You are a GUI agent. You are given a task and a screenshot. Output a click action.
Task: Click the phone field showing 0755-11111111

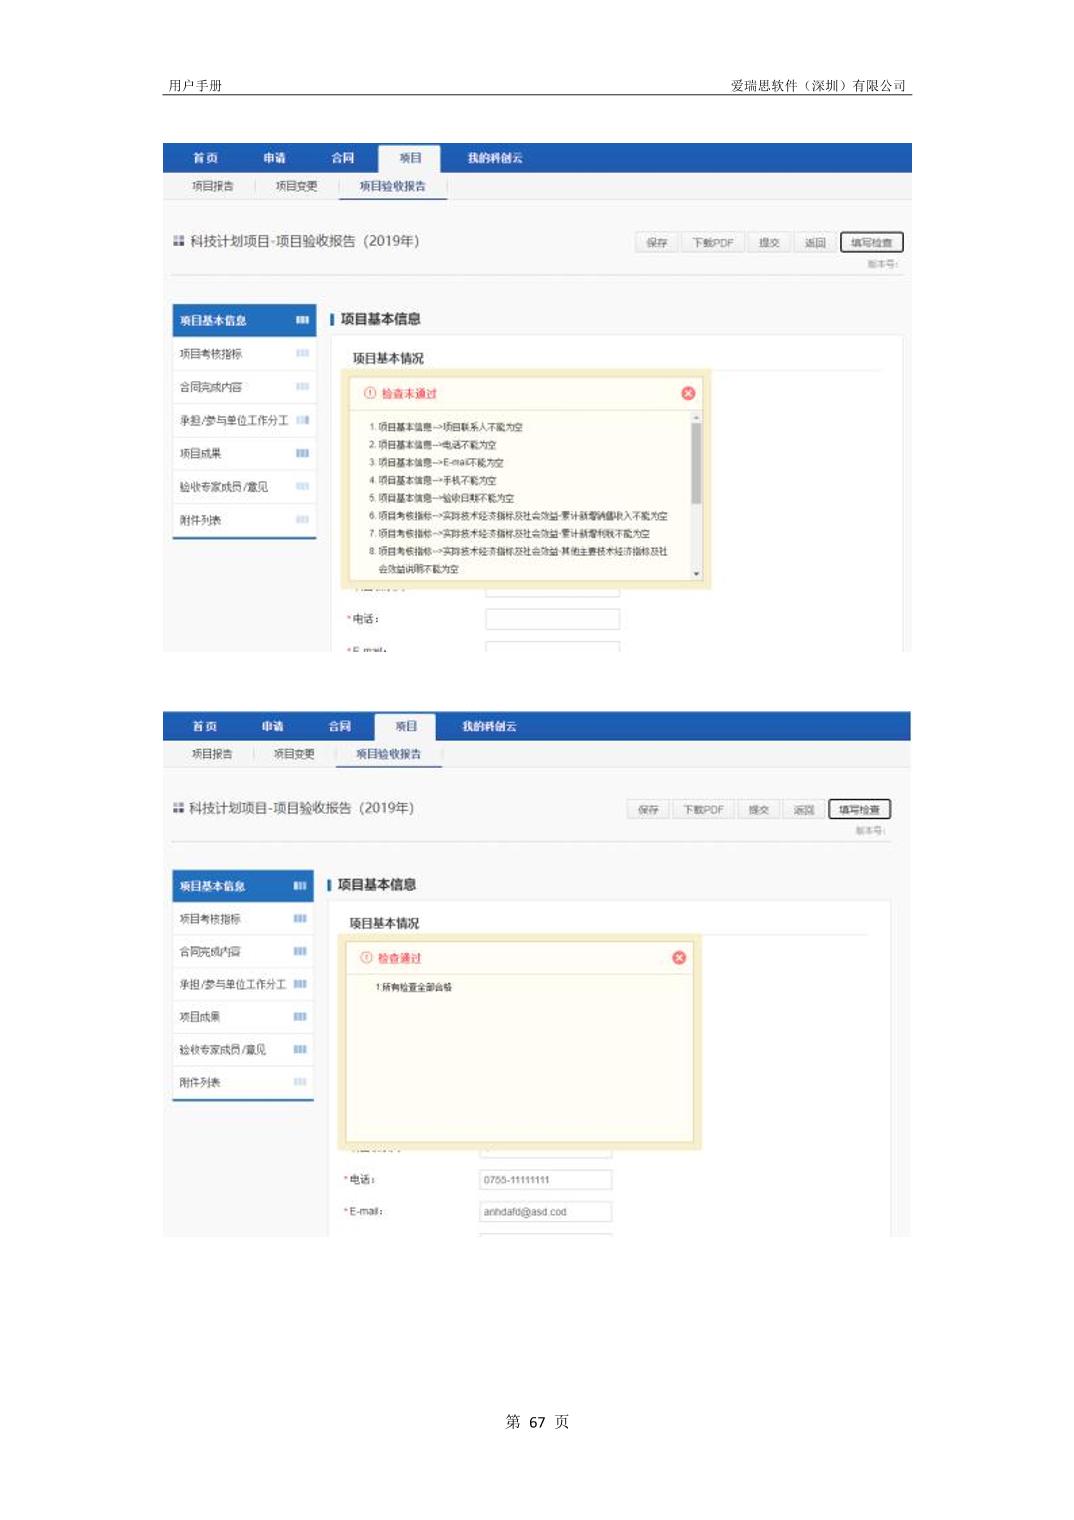tap(545, 1180)
